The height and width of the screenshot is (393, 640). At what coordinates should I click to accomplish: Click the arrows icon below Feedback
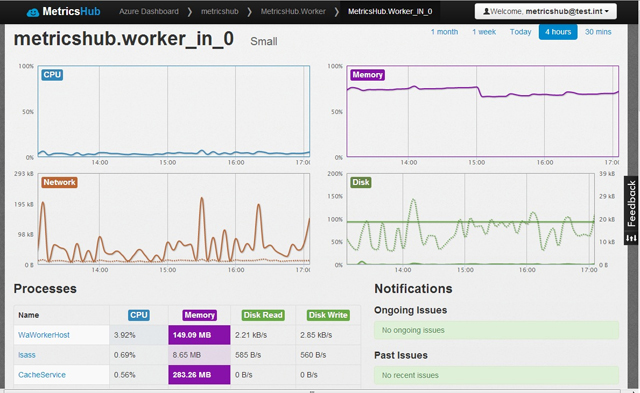tap(631, 238)
